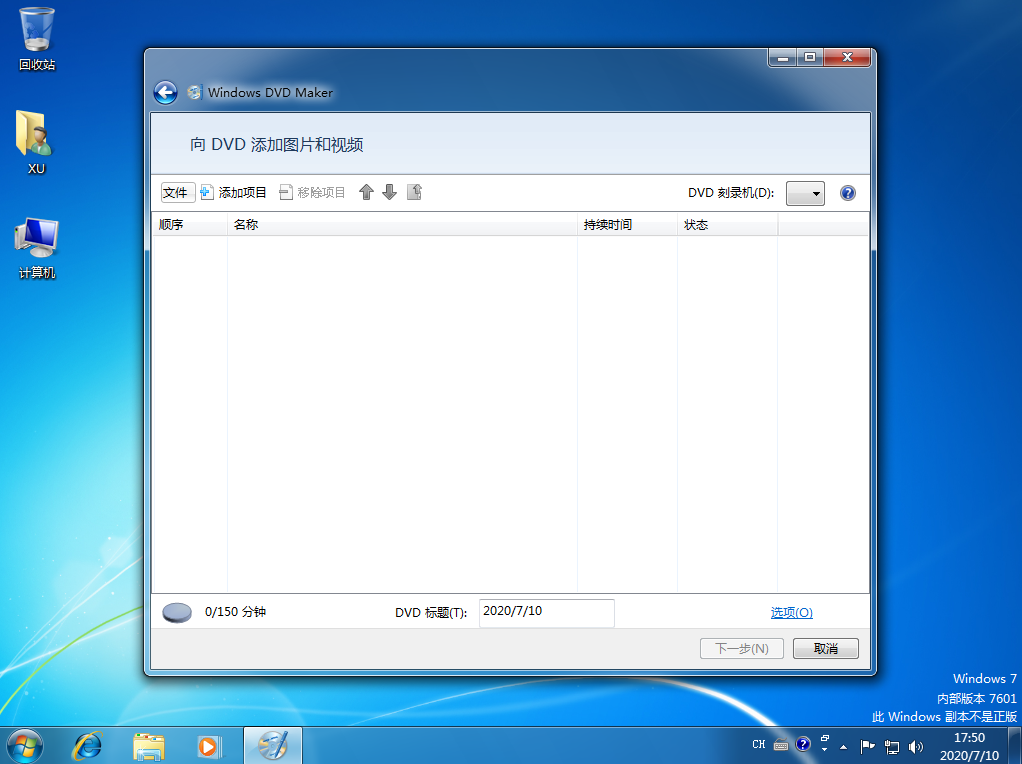1022x764 pixels.
Task: Click the Action Center flag icon
Action: pyautogui.click(x=867, y=746)
